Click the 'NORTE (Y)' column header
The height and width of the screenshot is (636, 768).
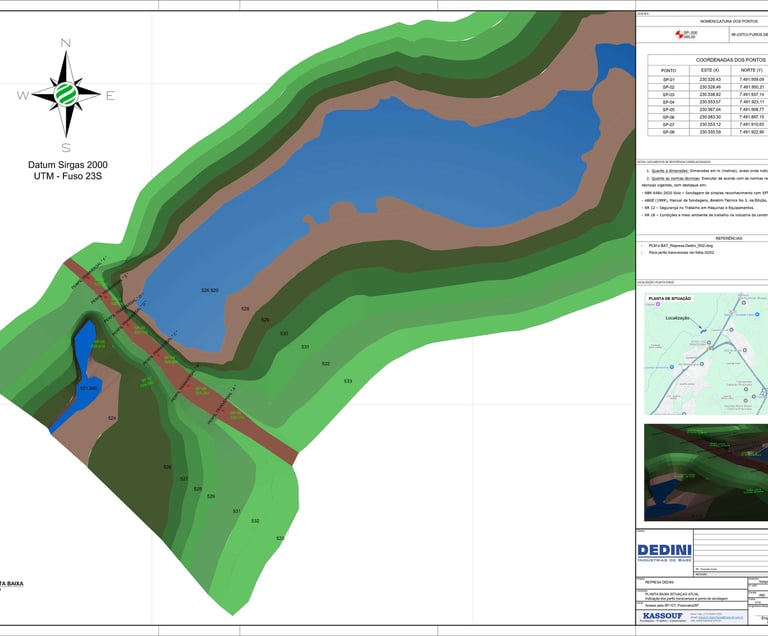pos(751,70)
